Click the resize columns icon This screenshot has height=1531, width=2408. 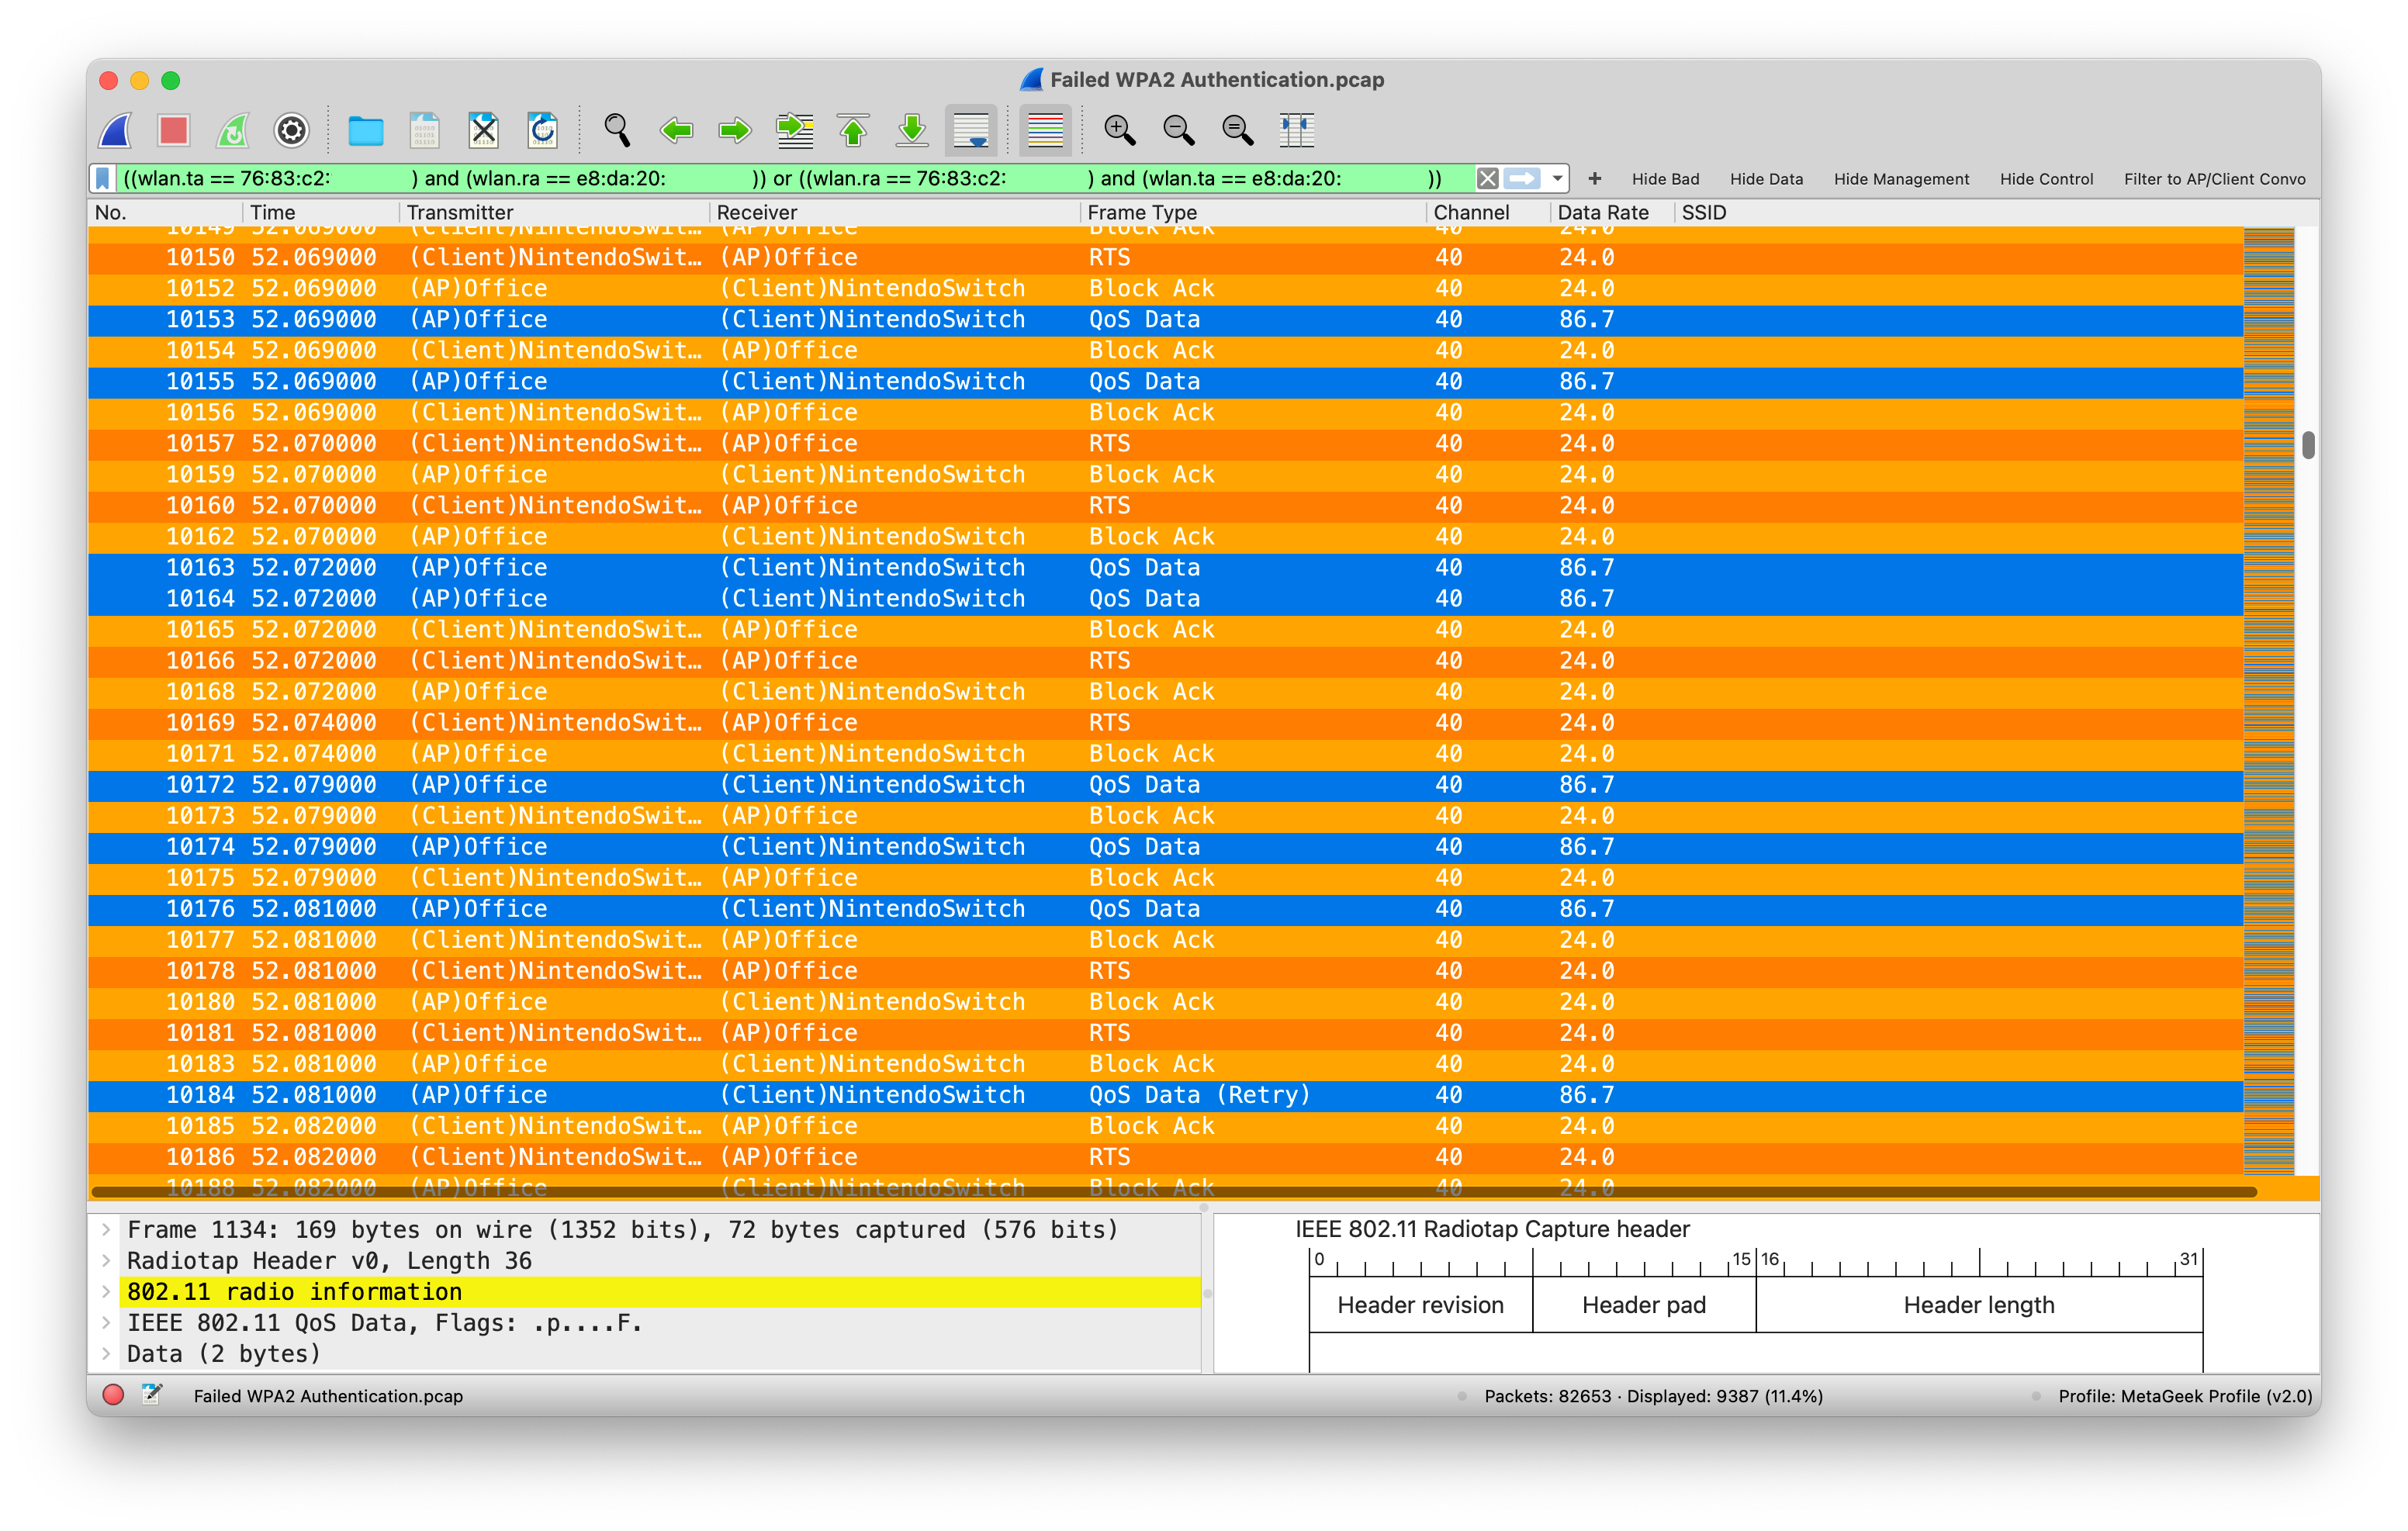(1296, 130)
